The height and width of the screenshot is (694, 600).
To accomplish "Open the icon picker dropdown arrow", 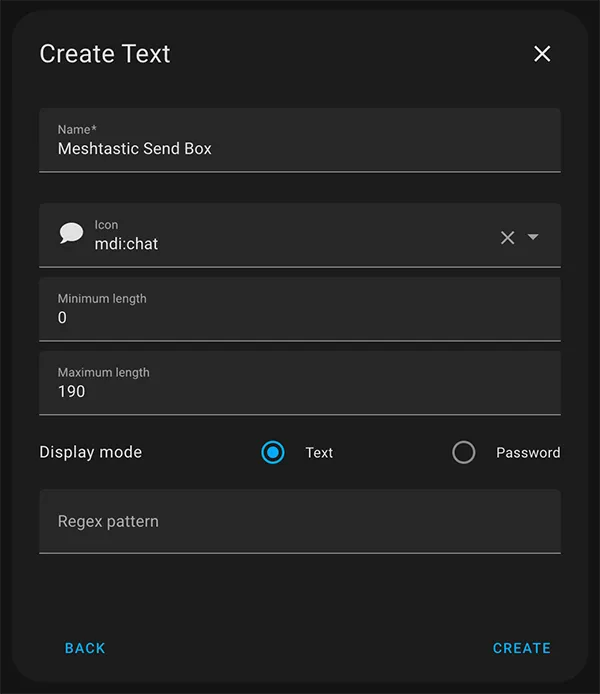I will (x=533, y=237).
